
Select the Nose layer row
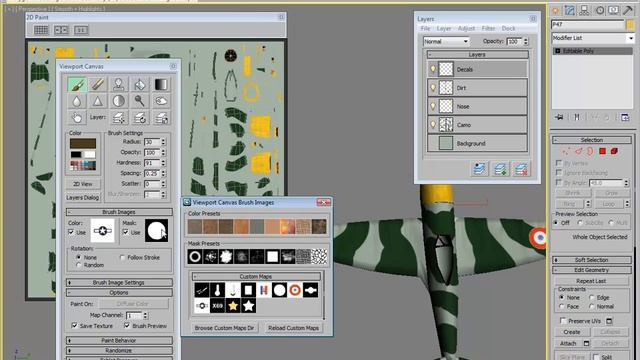click(x=477, y=107)
